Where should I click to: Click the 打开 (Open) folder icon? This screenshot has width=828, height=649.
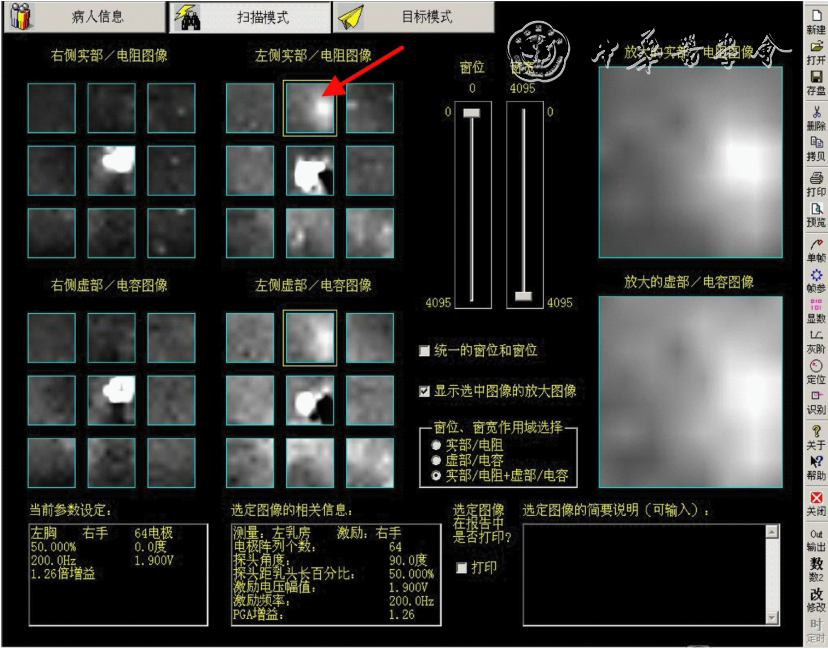[816, 51]
